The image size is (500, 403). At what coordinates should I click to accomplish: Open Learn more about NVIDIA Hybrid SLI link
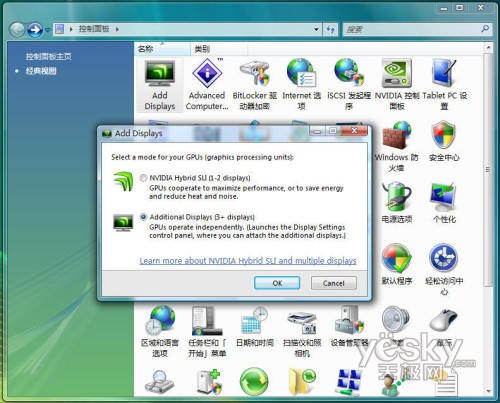pyautogui.click(x=248, y=260)
